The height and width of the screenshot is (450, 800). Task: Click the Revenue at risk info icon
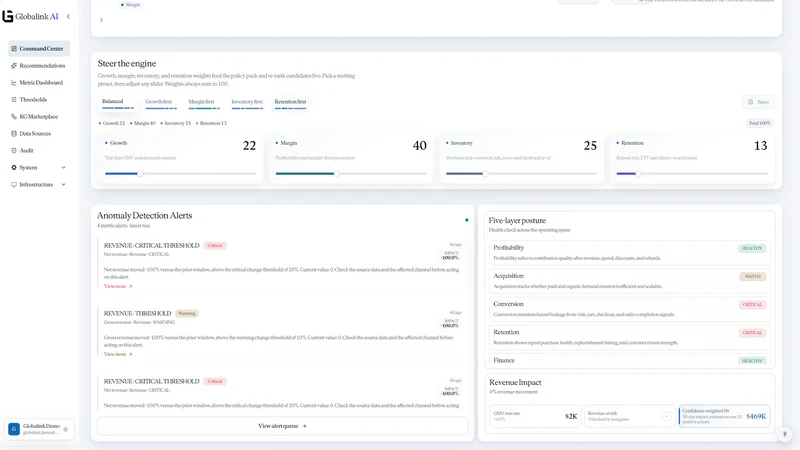coord(666,416)
